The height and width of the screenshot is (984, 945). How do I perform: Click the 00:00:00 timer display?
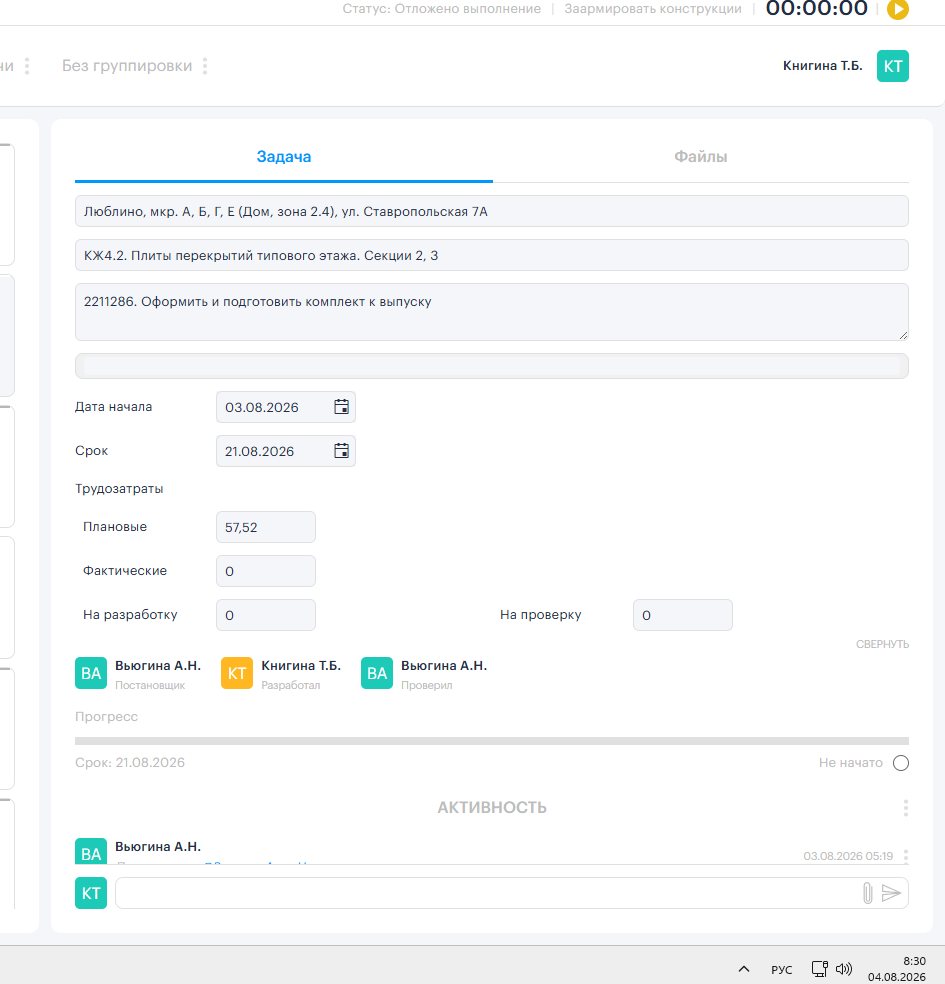click(x=816, y=9)
